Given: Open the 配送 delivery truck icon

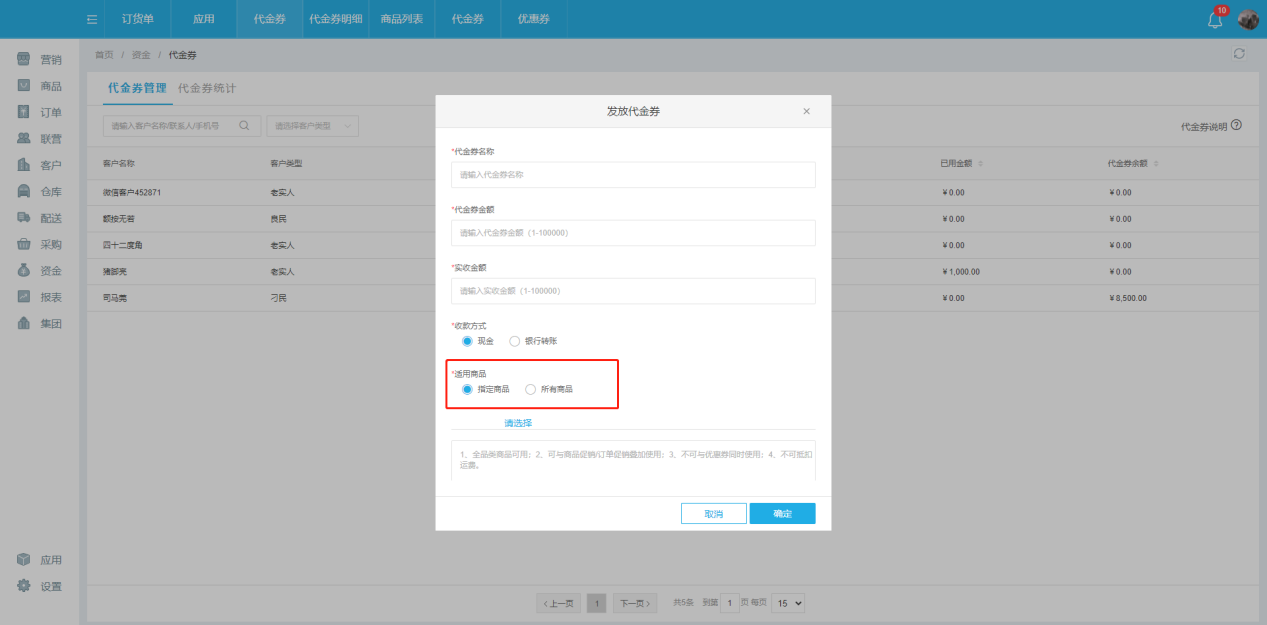Looking at the screenshot, I should coord(23,218).
